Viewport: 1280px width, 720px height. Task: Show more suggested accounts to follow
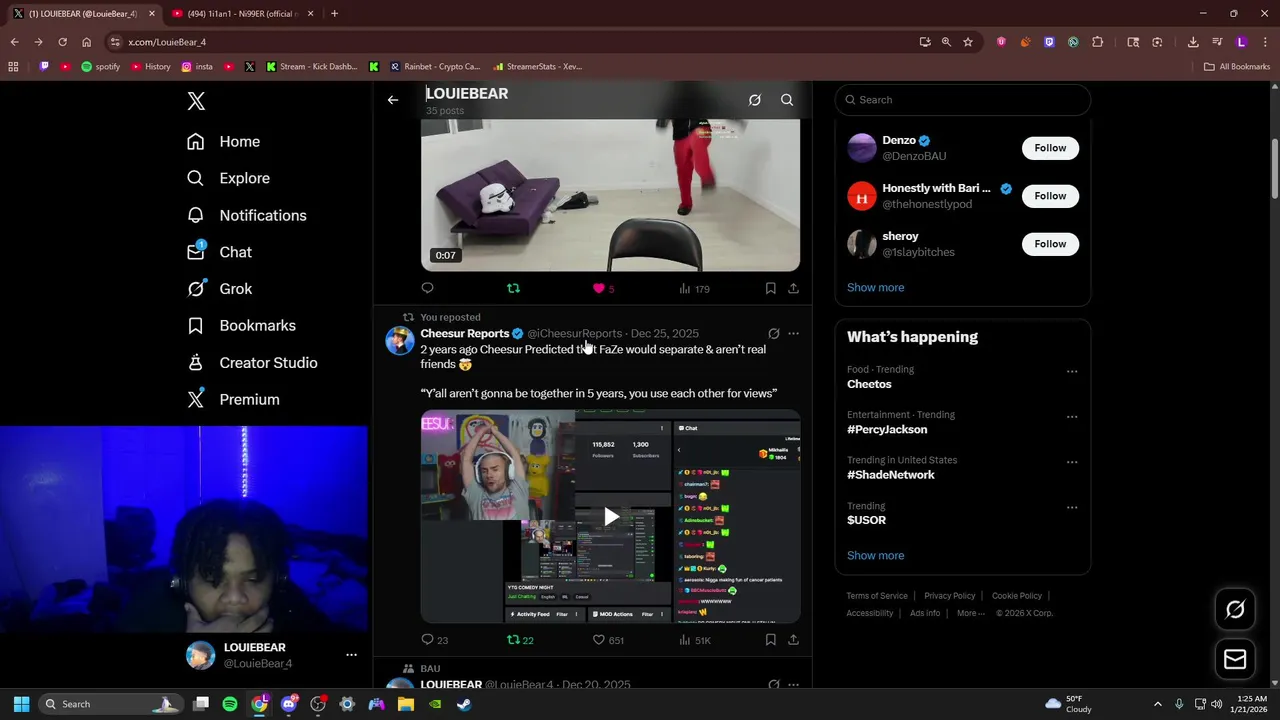click(875, 287)
